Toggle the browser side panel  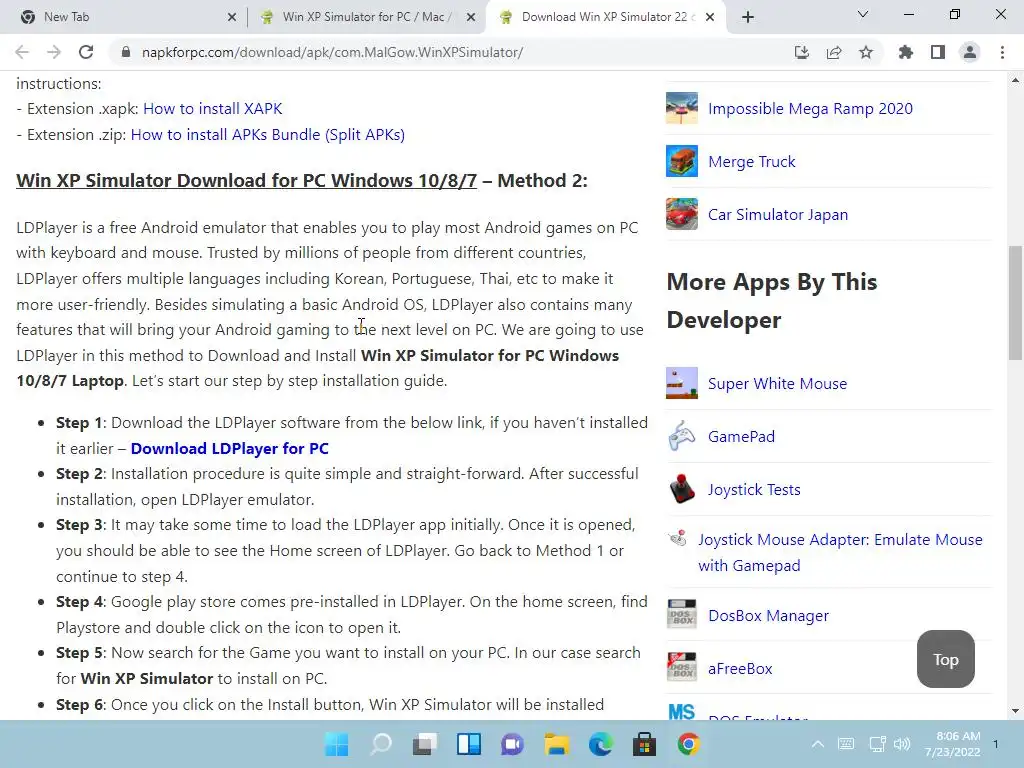[x=938, y=52]
